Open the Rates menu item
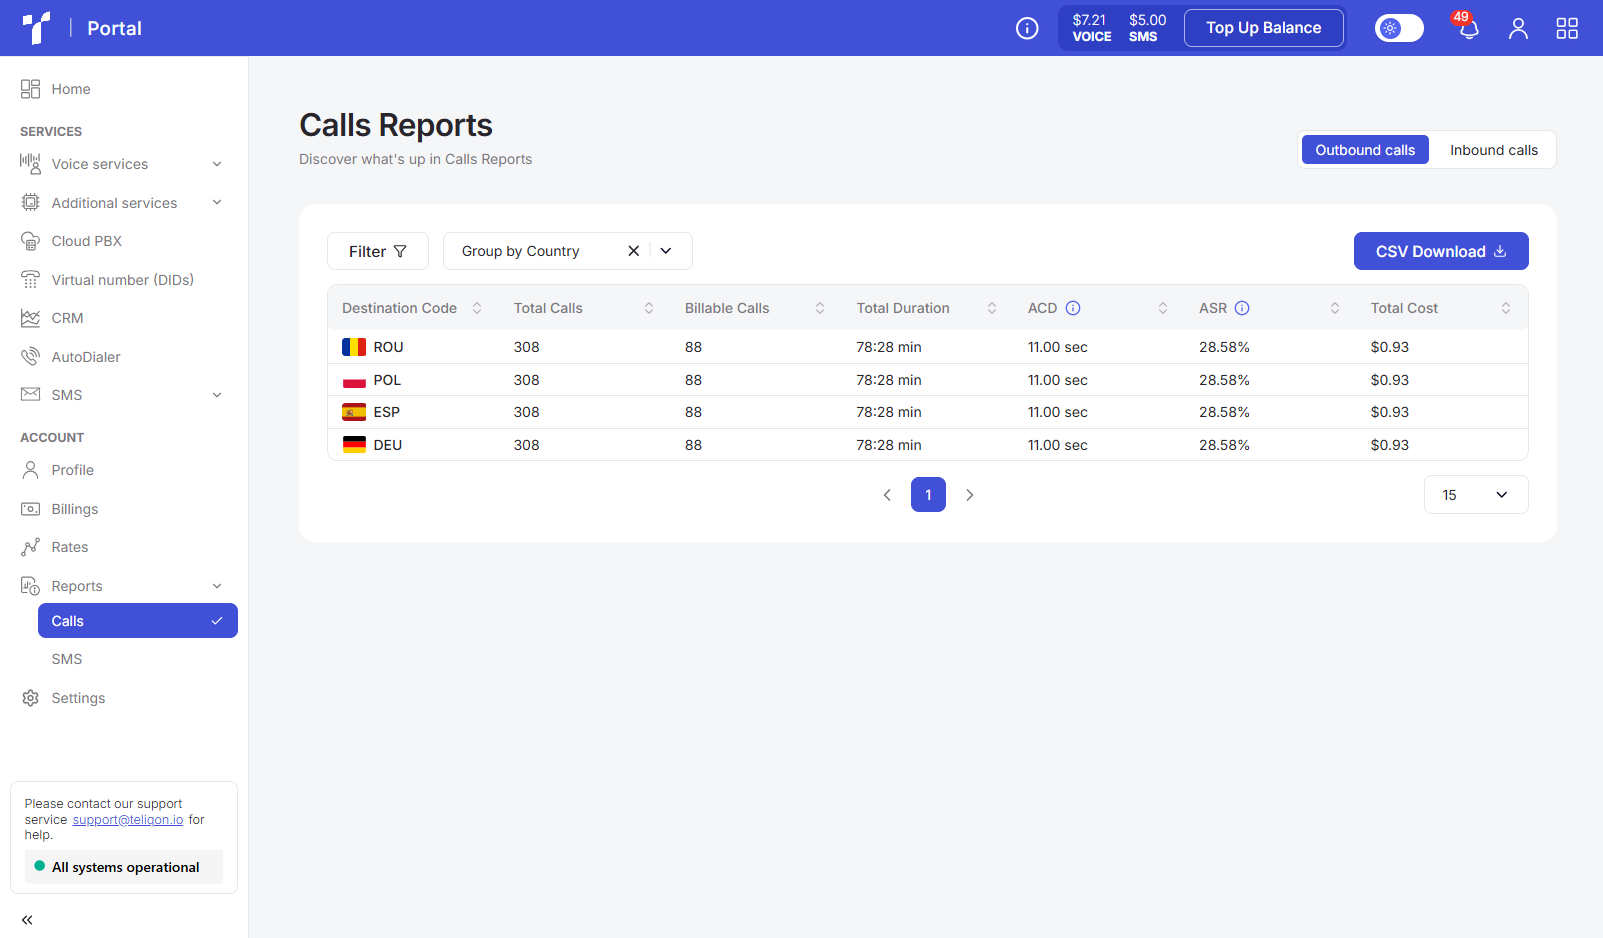This screenshot has height=938, width=1603. coord(70,547)
